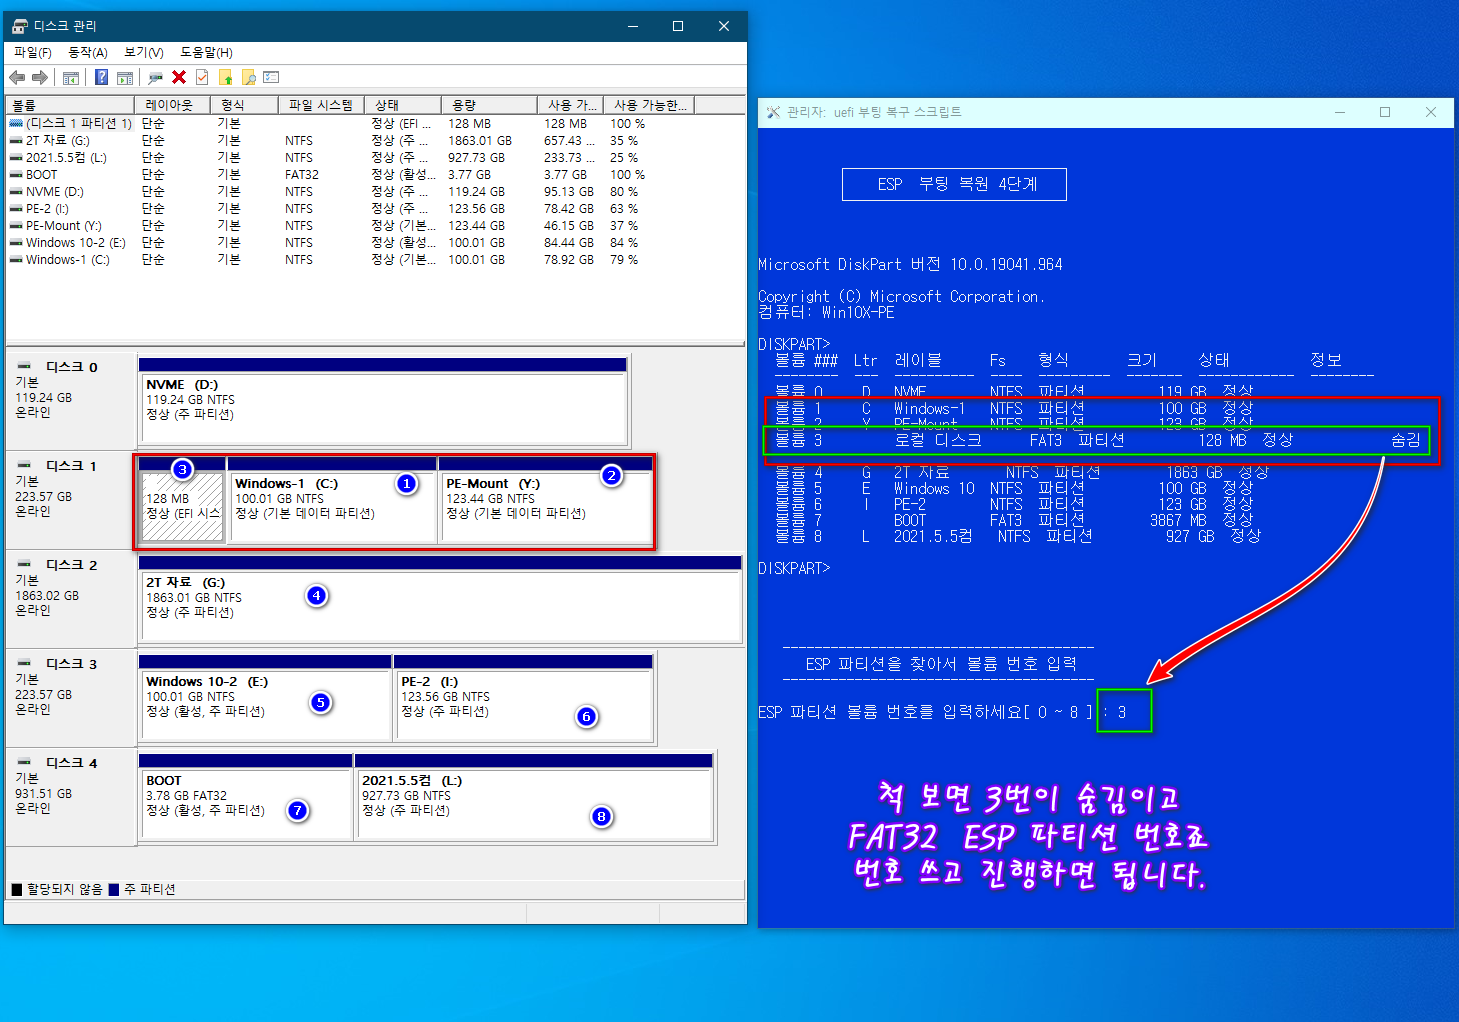
Task: Click drive icon of 2T 자료 (G:) row
Action: [x=16, y=140]
